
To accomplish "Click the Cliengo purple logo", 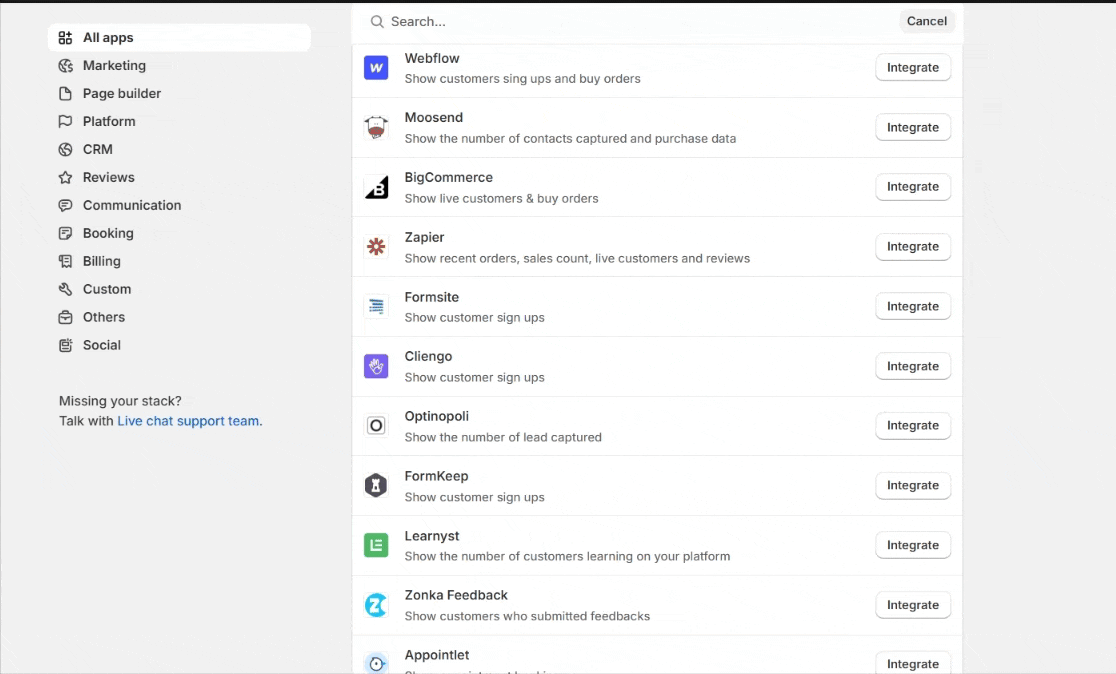I will pos(376,366).
